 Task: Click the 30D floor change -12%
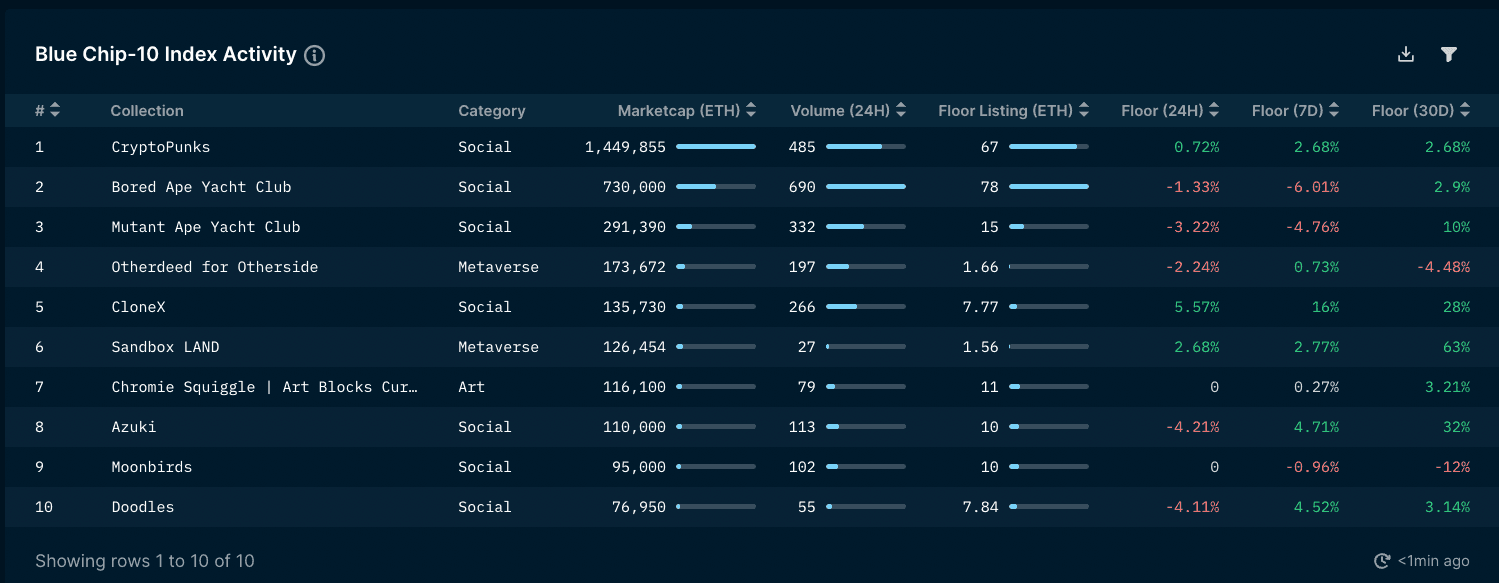pos(1452,467)
